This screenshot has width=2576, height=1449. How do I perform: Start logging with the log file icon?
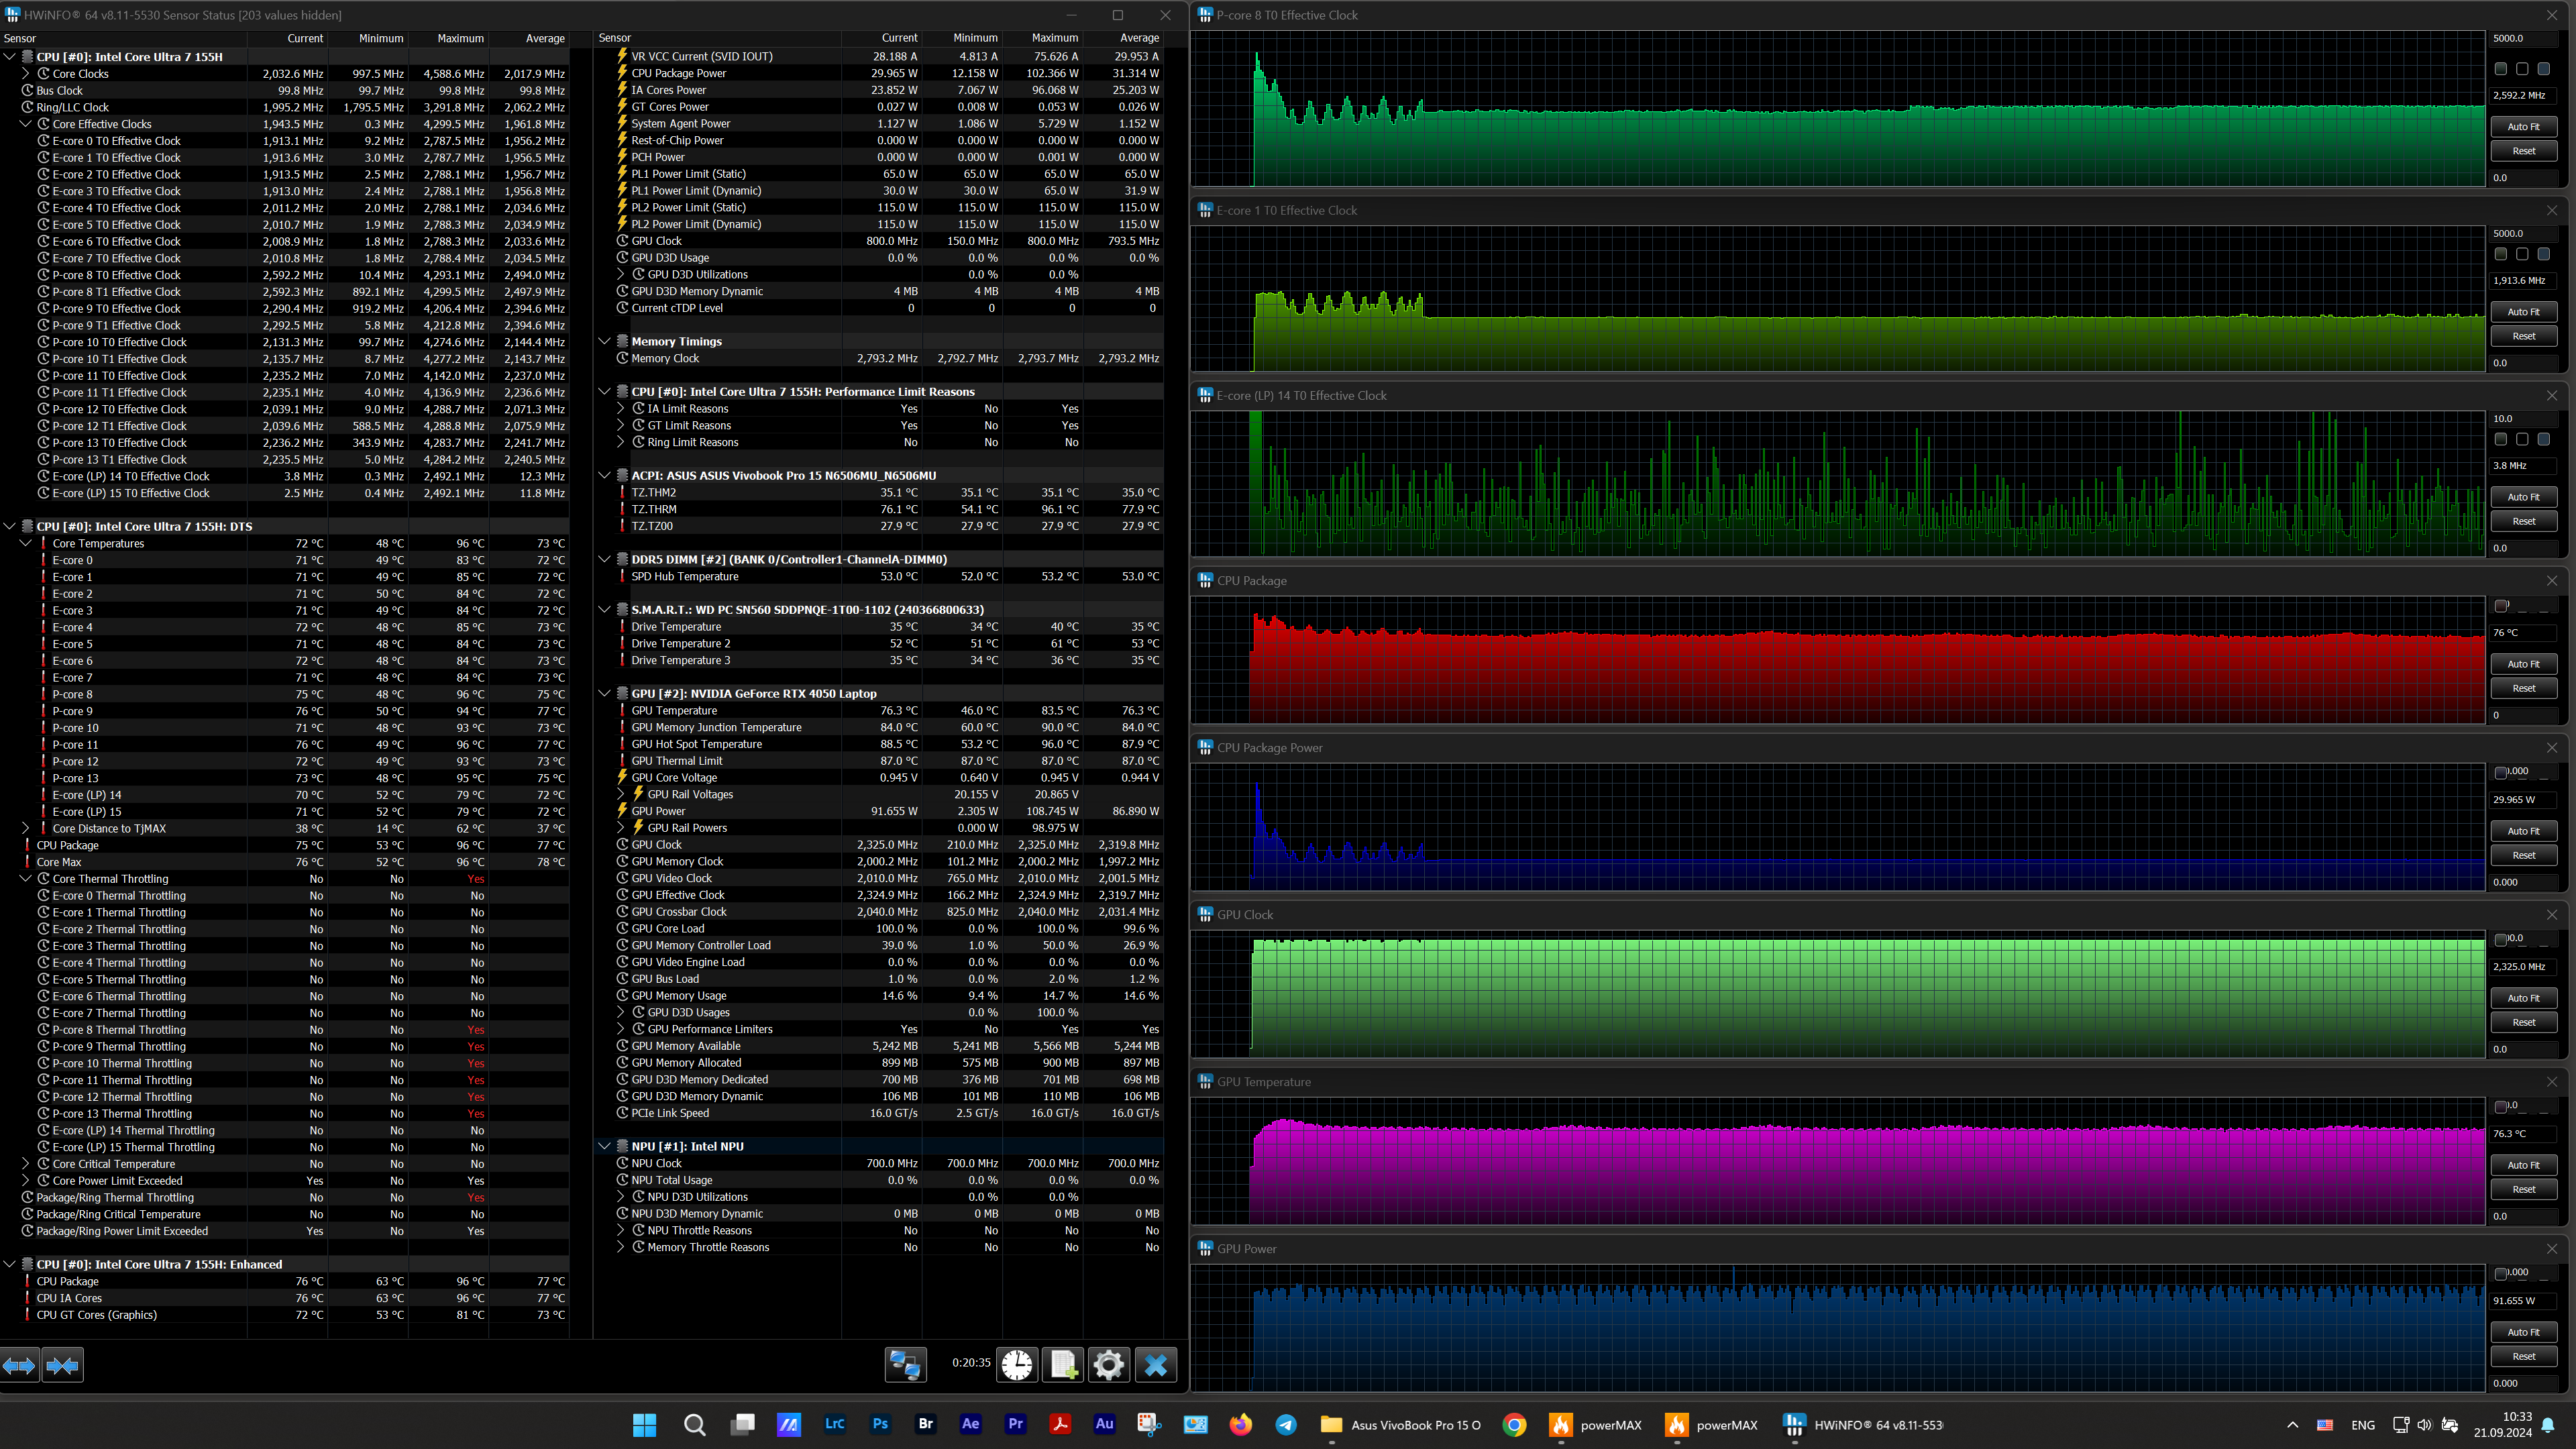tap(1063, 1365)
